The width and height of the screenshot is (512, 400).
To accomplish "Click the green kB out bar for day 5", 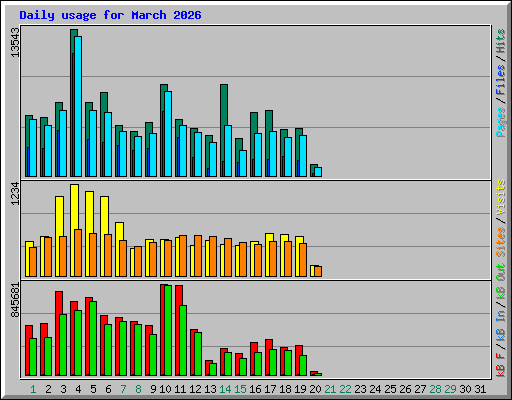I will click(93, 338).
